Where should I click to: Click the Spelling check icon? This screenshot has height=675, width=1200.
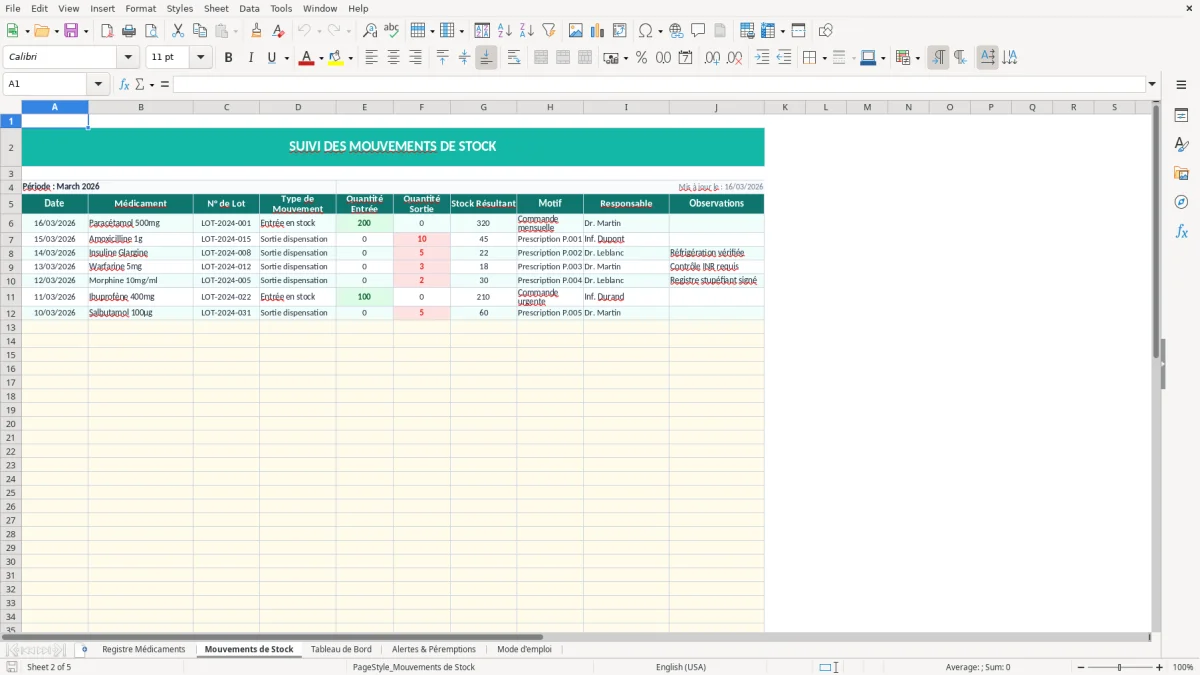point(392,31)
